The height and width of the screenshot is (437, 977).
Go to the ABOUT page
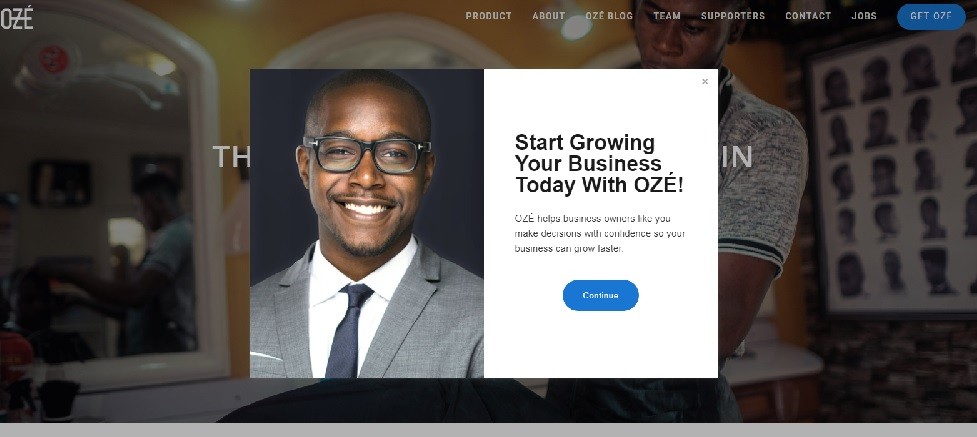(x=548, y=16)
